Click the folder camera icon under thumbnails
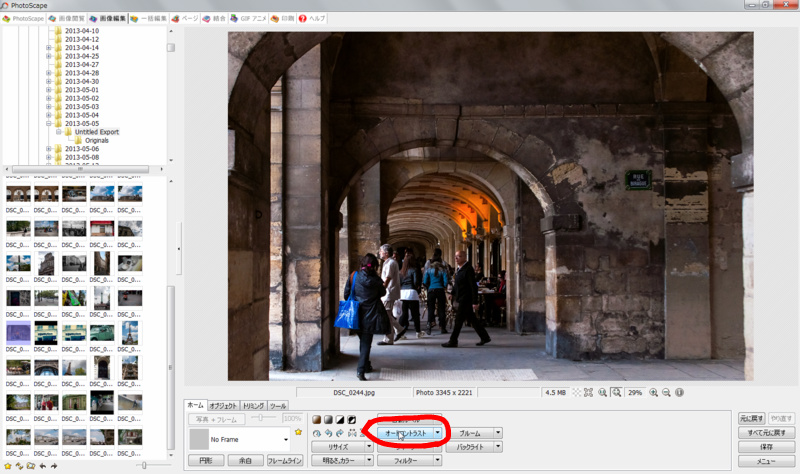The width and height of the screenshot is (800, 474). [31, 466]
